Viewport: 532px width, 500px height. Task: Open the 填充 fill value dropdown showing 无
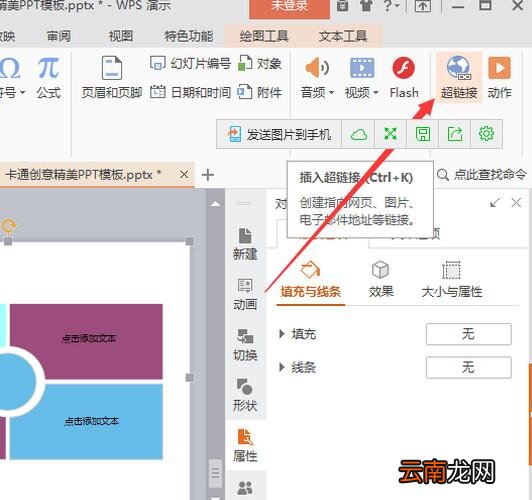[469, 334]
